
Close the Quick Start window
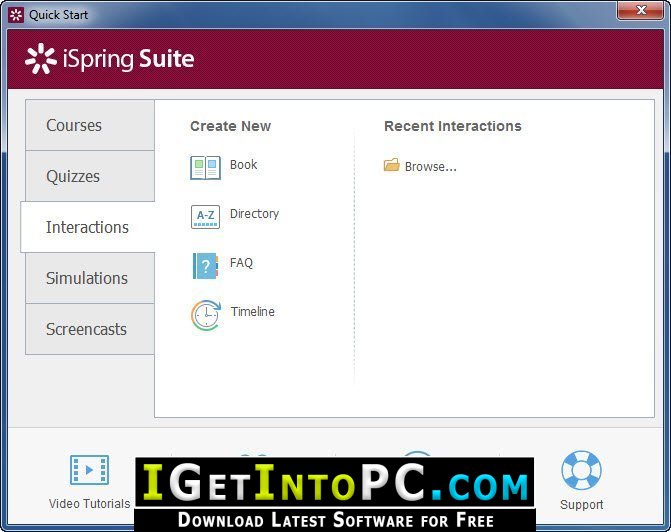[640, 10]
